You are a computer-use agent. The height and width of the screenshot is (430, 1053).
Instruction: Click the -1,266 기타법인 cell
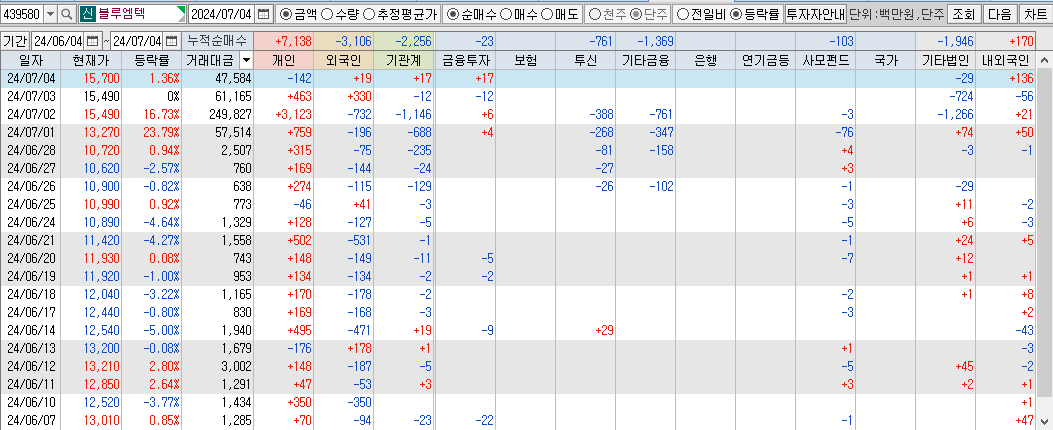pos(946,114)
